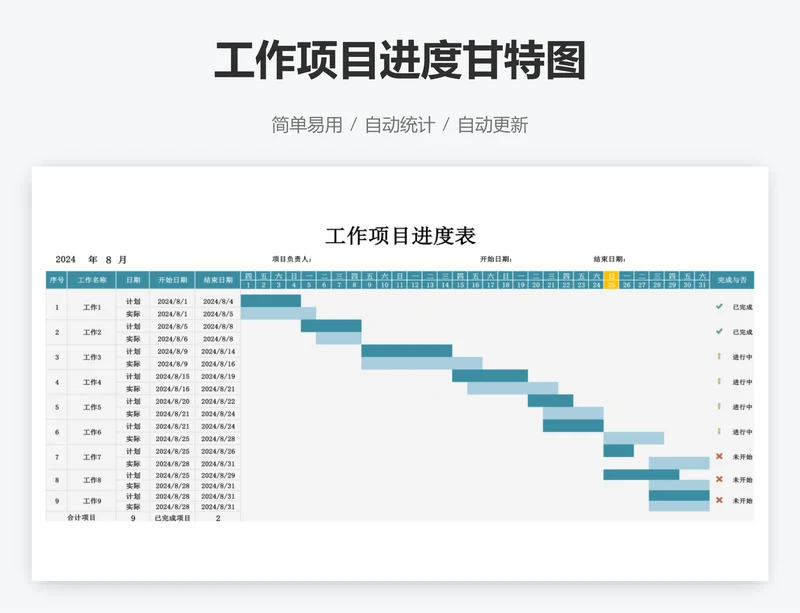Select the 工作7 name cell
This screenshot has height=613, width=800.
[92, 457]
